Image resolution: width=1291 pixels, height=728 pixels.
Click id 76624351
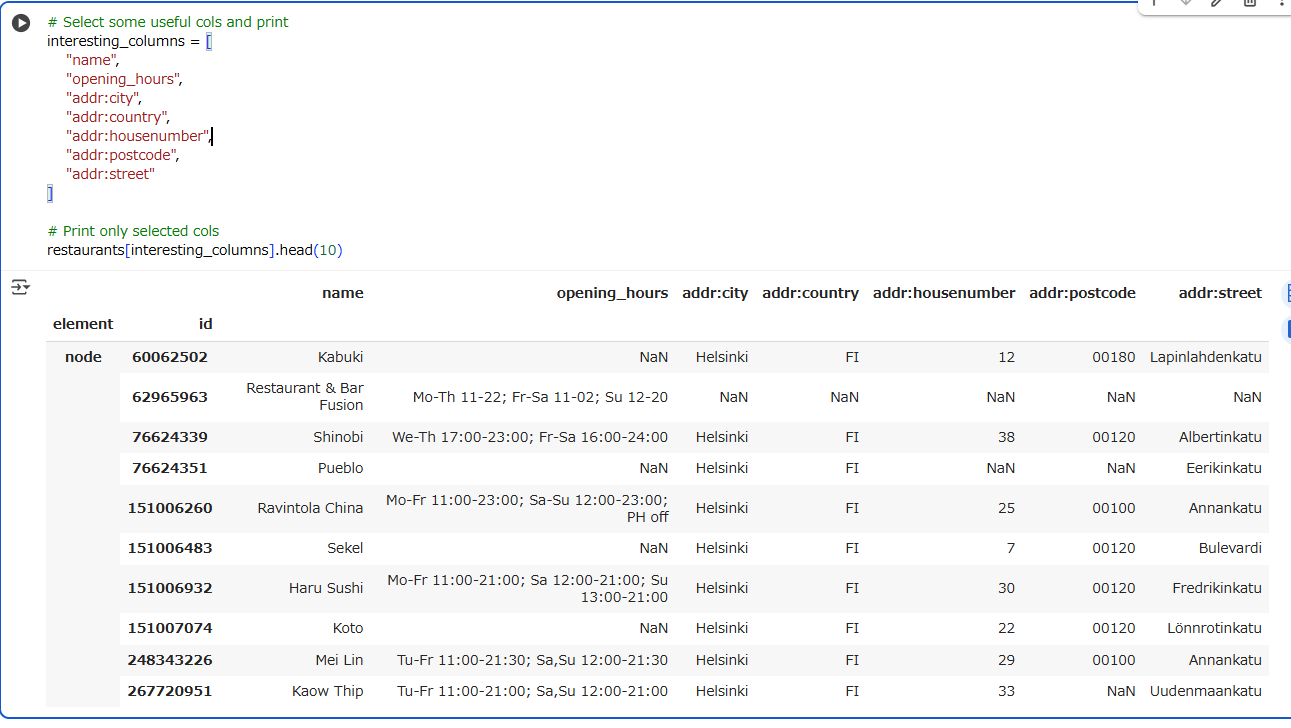tap(170, 468)
